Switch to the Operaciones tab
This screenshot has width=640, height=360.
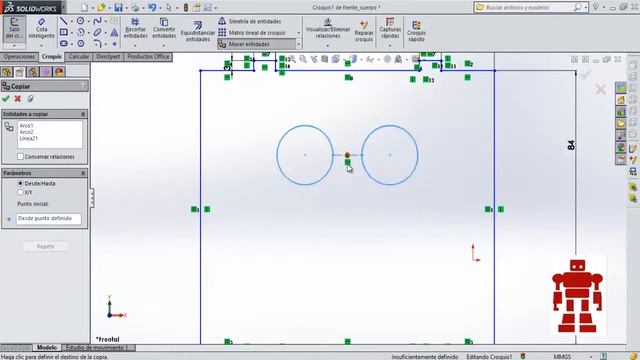click(19, 57)
